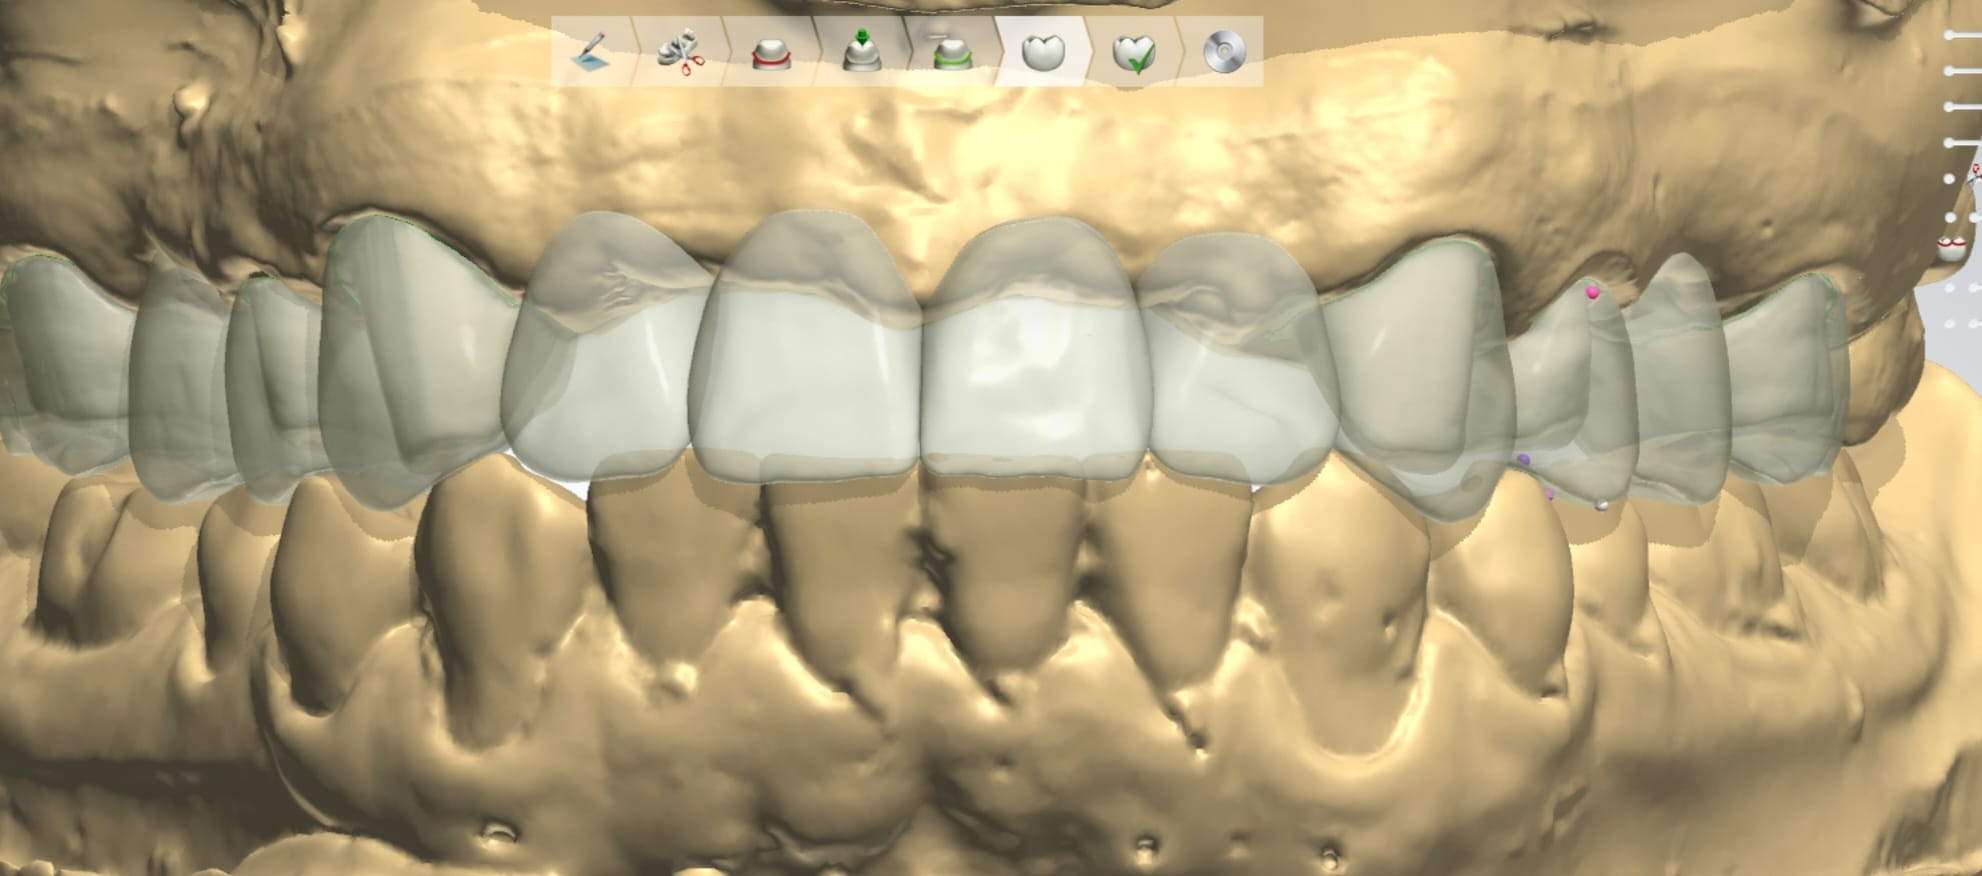Select the pink control point on the model
1982x876 pixels.
pos(1592,292)
